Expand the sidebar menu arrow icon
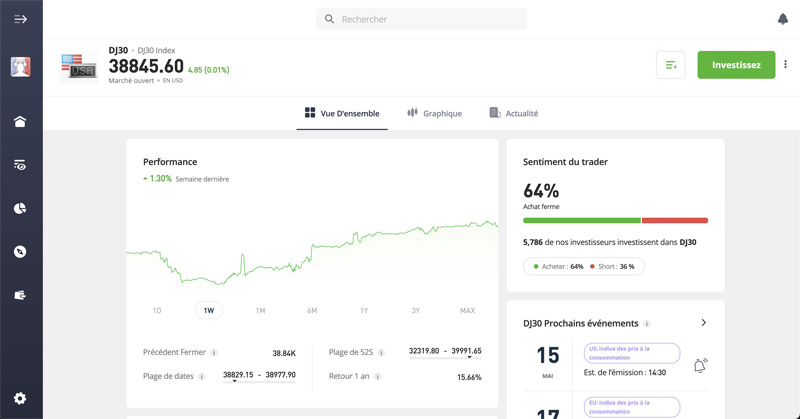800x419 pixels. 20,19
